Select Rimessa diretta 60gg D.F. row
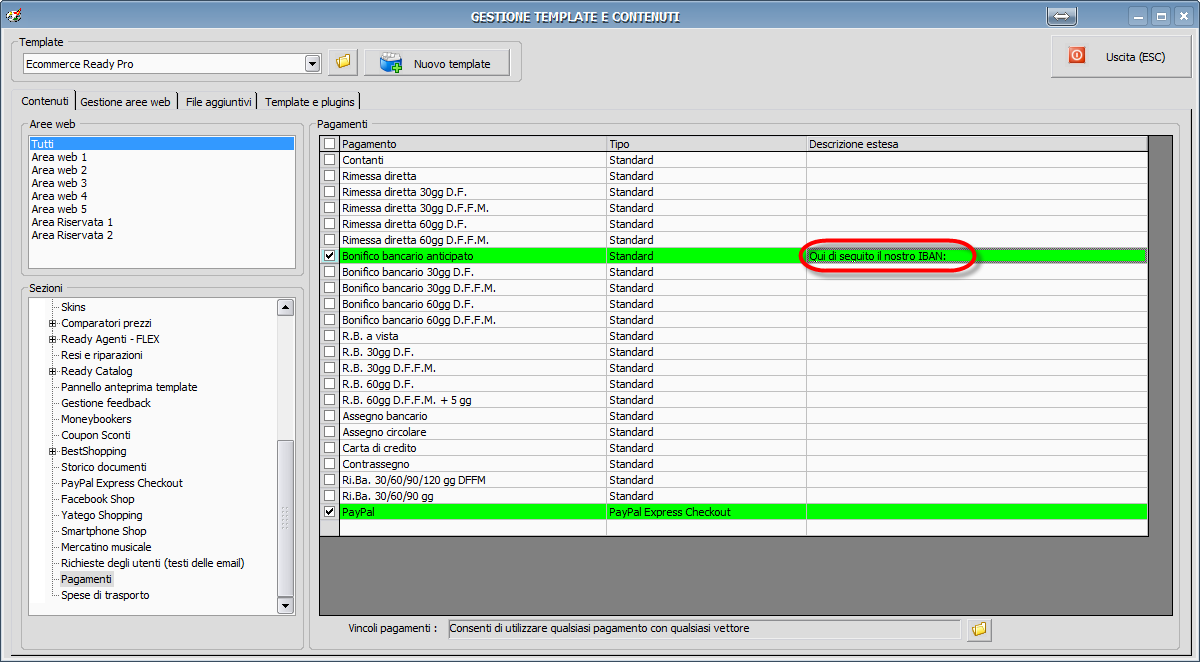The width and height of the screenshot is (1200, 662). pyautogui.click(x=733, y=224)
